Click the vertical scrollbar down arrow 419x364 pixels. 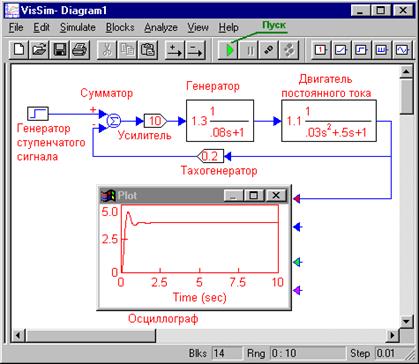(406, 321)
